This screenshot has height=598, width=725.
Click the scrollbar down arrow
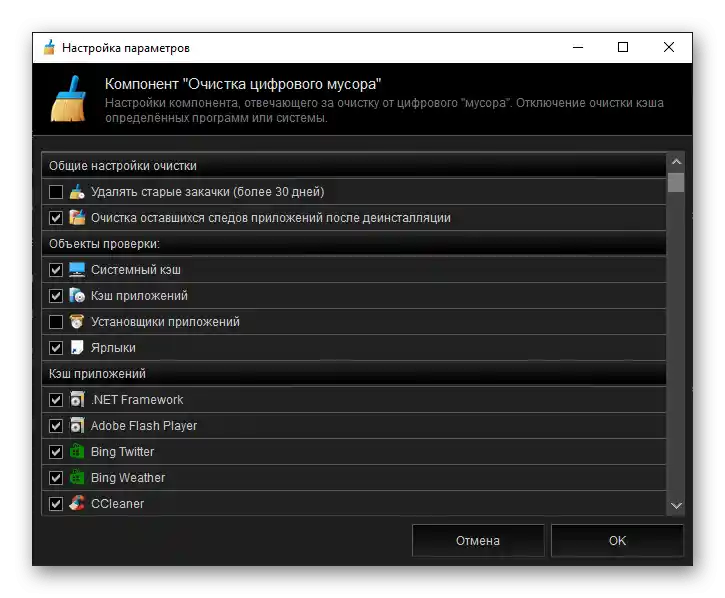click(676, 505)
